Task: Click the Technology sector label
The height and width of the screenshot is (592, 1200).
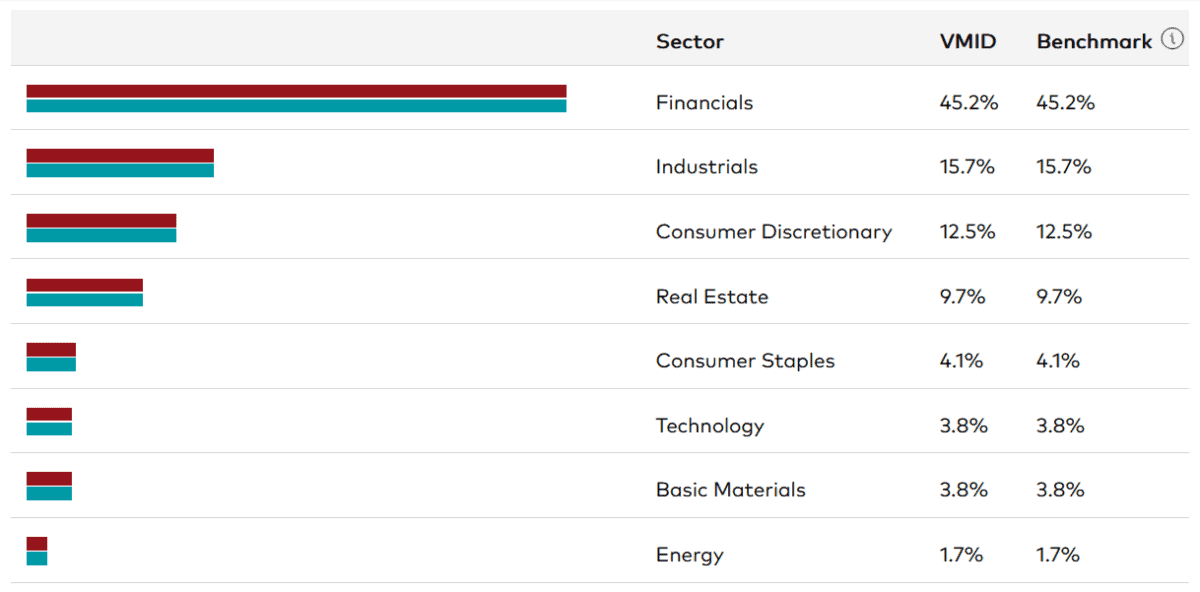Action: pyautogui.click(x=710, y=426)
